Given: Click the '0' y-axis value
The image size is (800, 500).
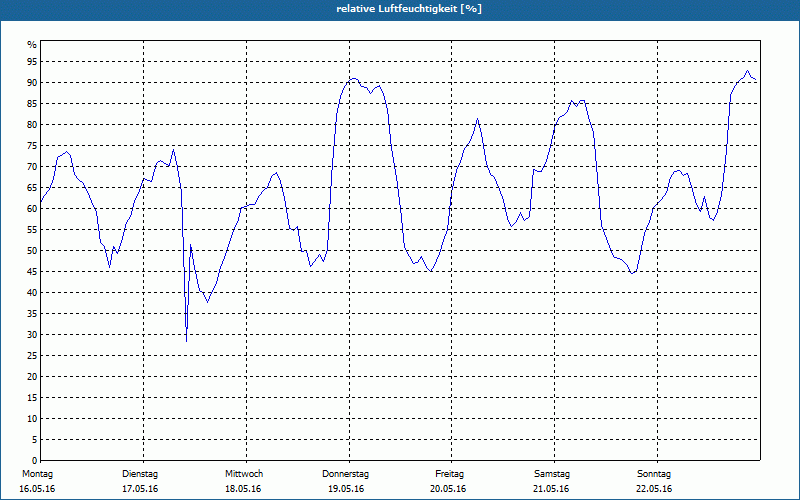Looking at the screenshot, I should pos(35,460).
